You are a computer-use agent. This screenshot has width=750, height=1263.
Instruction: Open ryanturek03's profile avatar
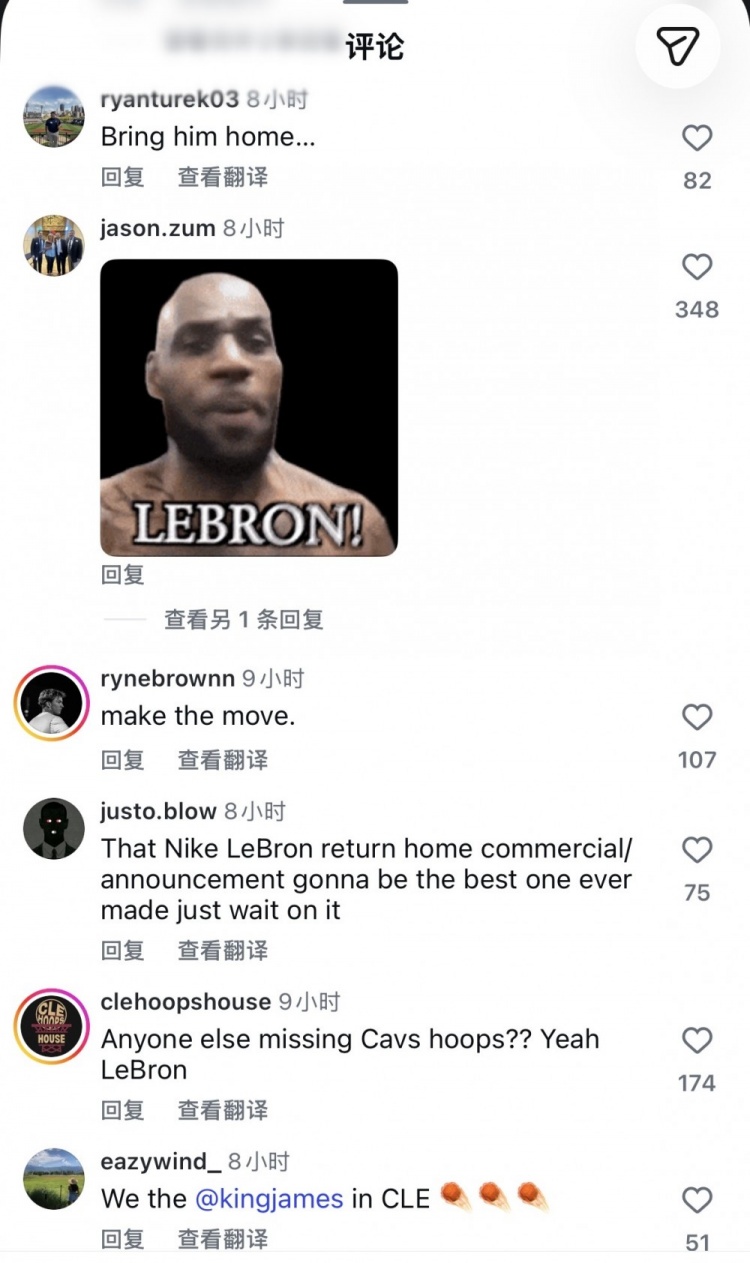[53, 117]
